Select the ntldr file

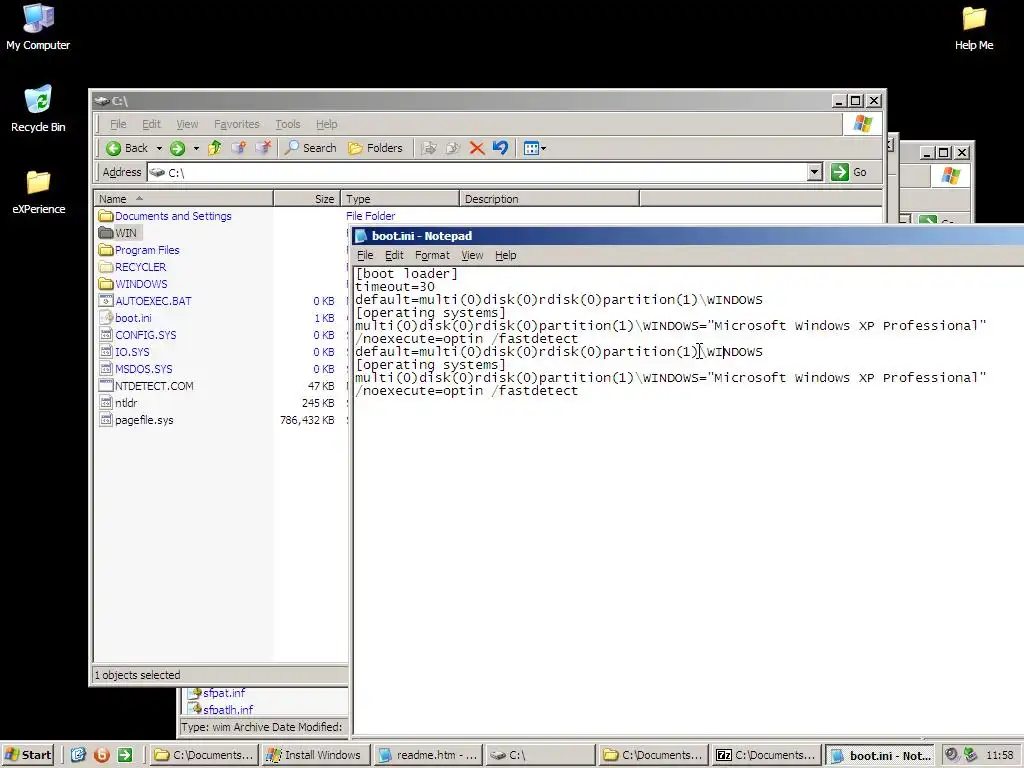point(118,403)
